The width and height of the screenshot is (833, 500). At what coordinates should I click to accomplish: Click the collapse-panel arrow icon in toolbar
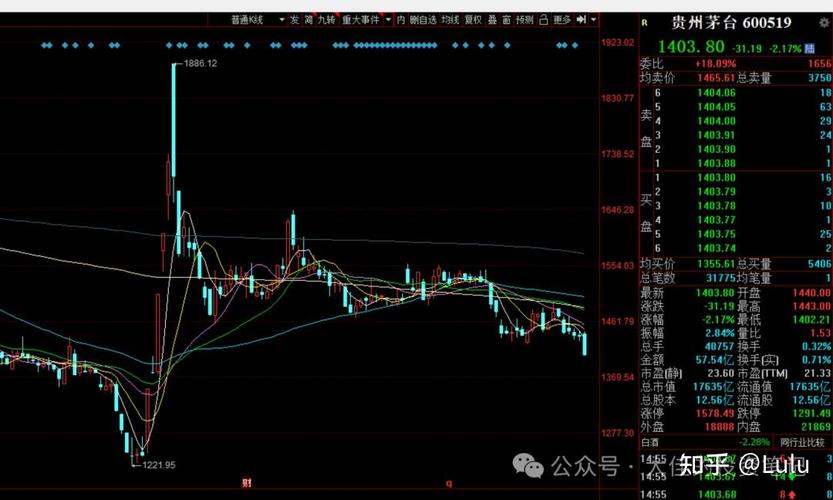click(581, 20)
